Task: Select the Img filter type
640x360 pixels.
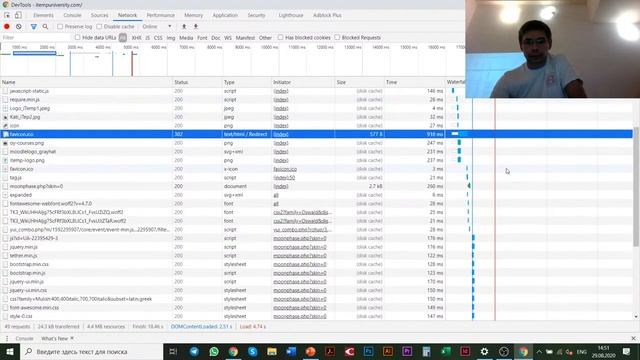Action: [171, 38]
